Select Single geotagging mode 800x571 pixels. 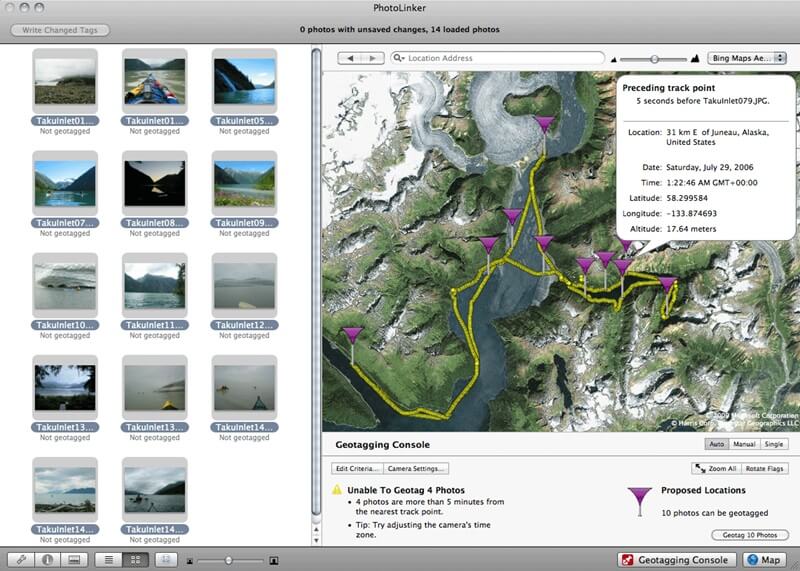[x=774, y=444]
